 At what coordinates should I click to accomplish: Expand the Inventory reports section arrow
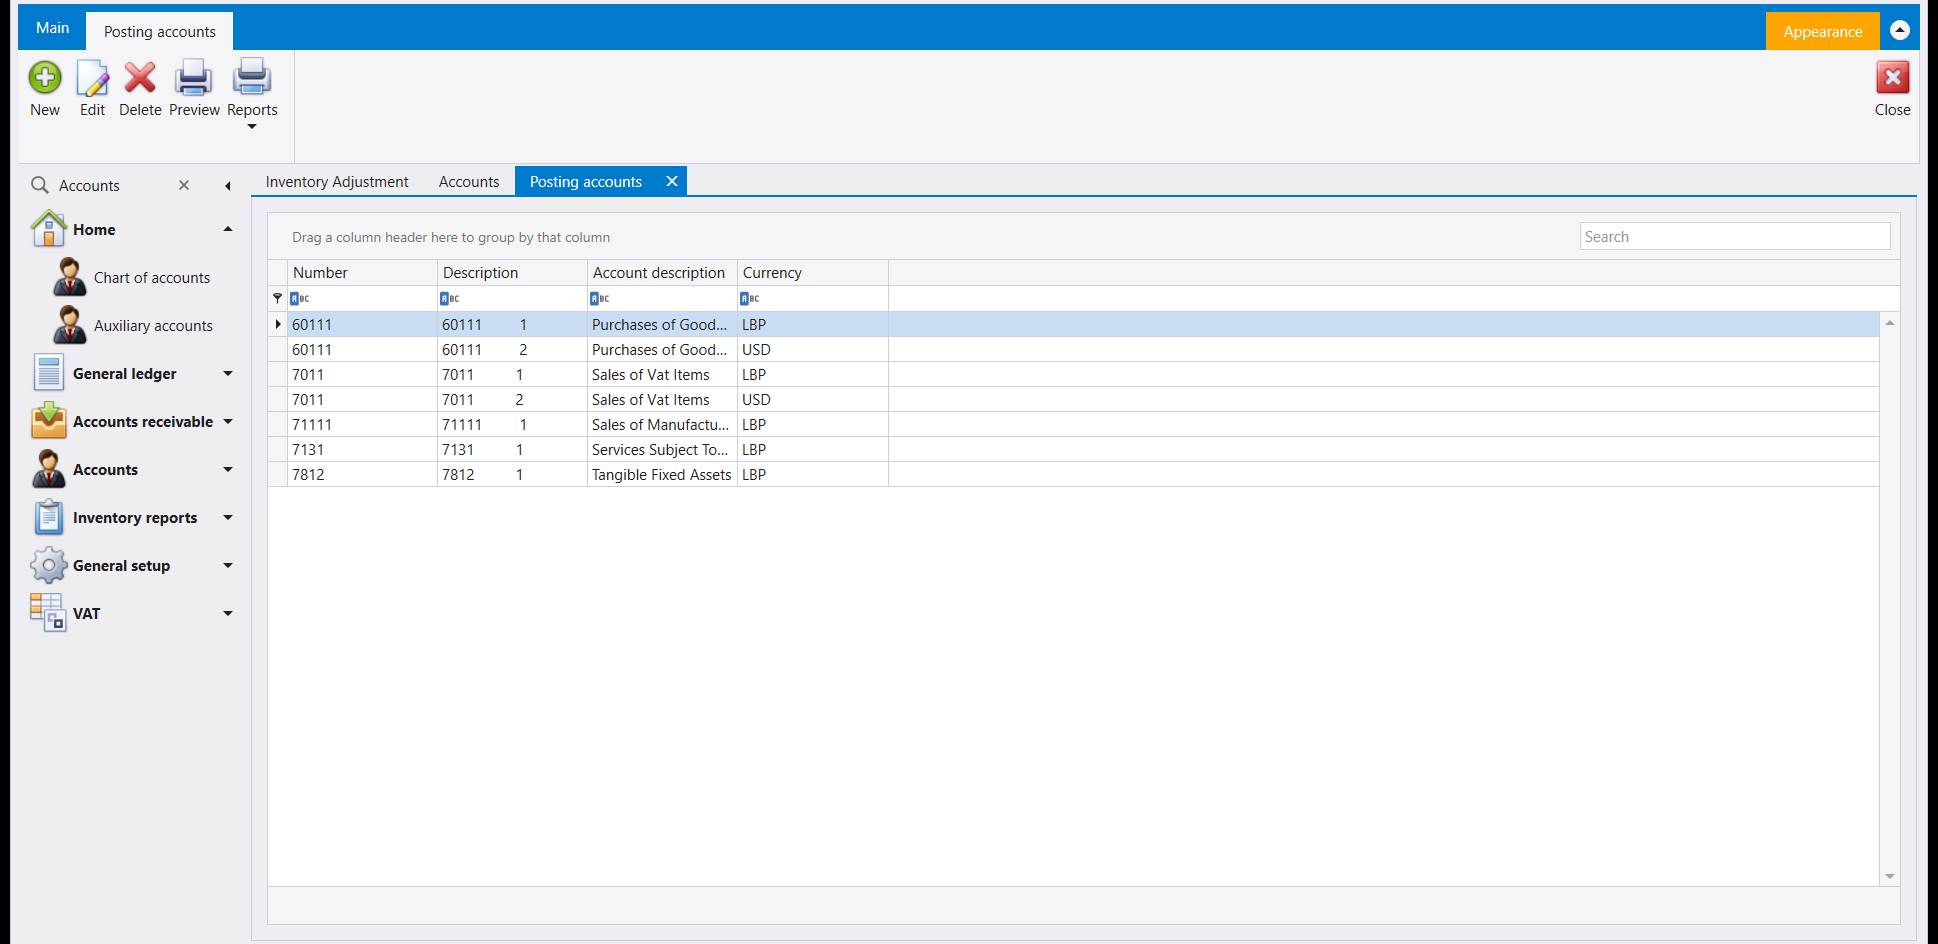228,517
